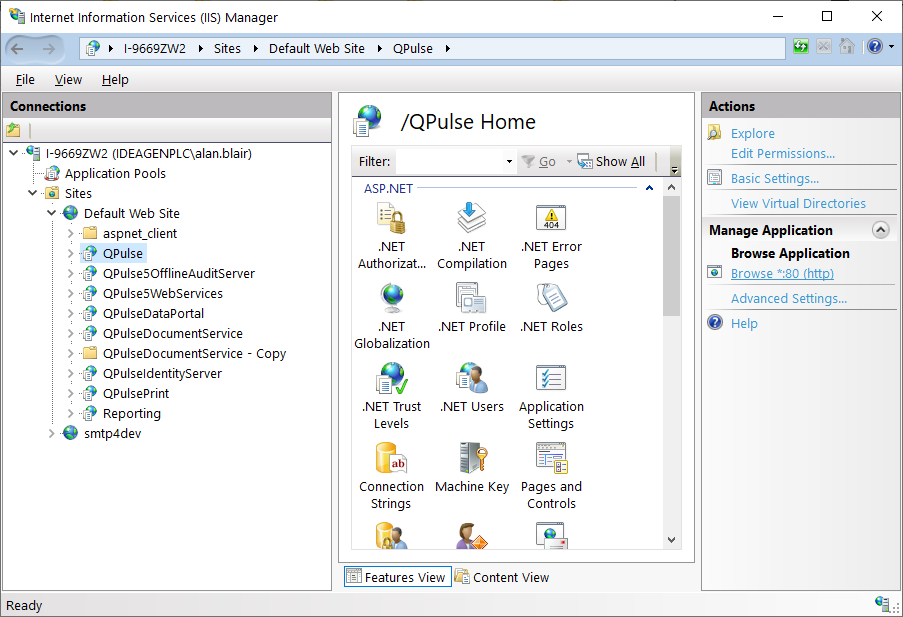Image resolution: width=903 pixels, height=617 pixels.
Task: Open Connection Strings feature
Action: point(392,477)
